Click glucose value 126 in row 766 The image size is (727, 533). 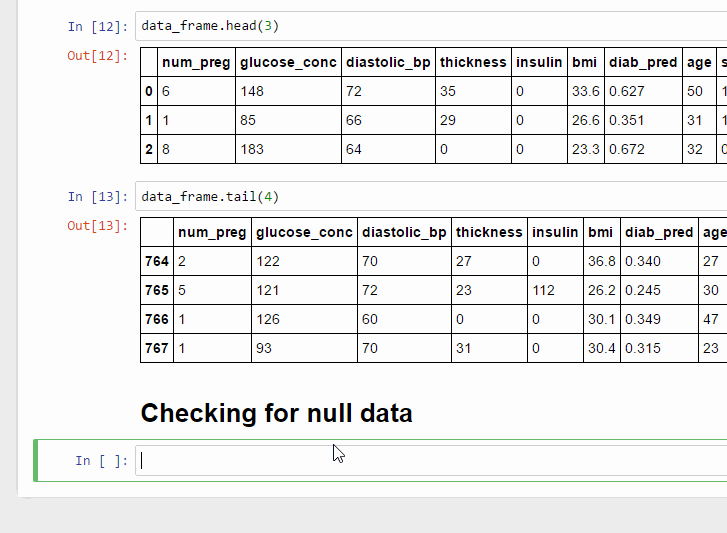[x=268, y=319]
